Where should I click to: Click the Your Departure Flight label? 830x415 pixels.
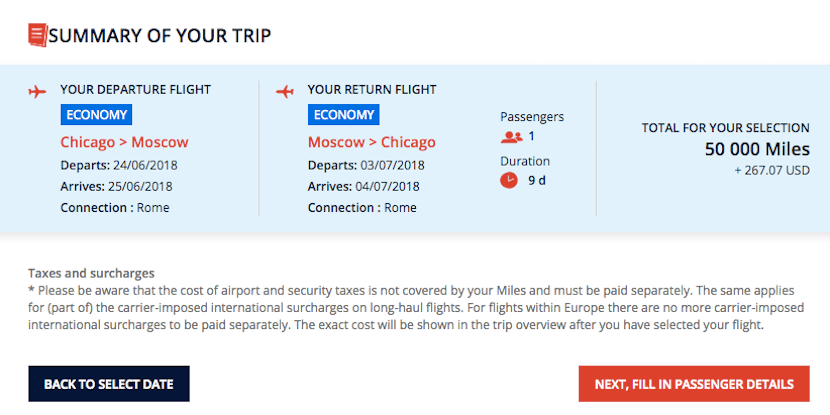click(x=135, y=90)
